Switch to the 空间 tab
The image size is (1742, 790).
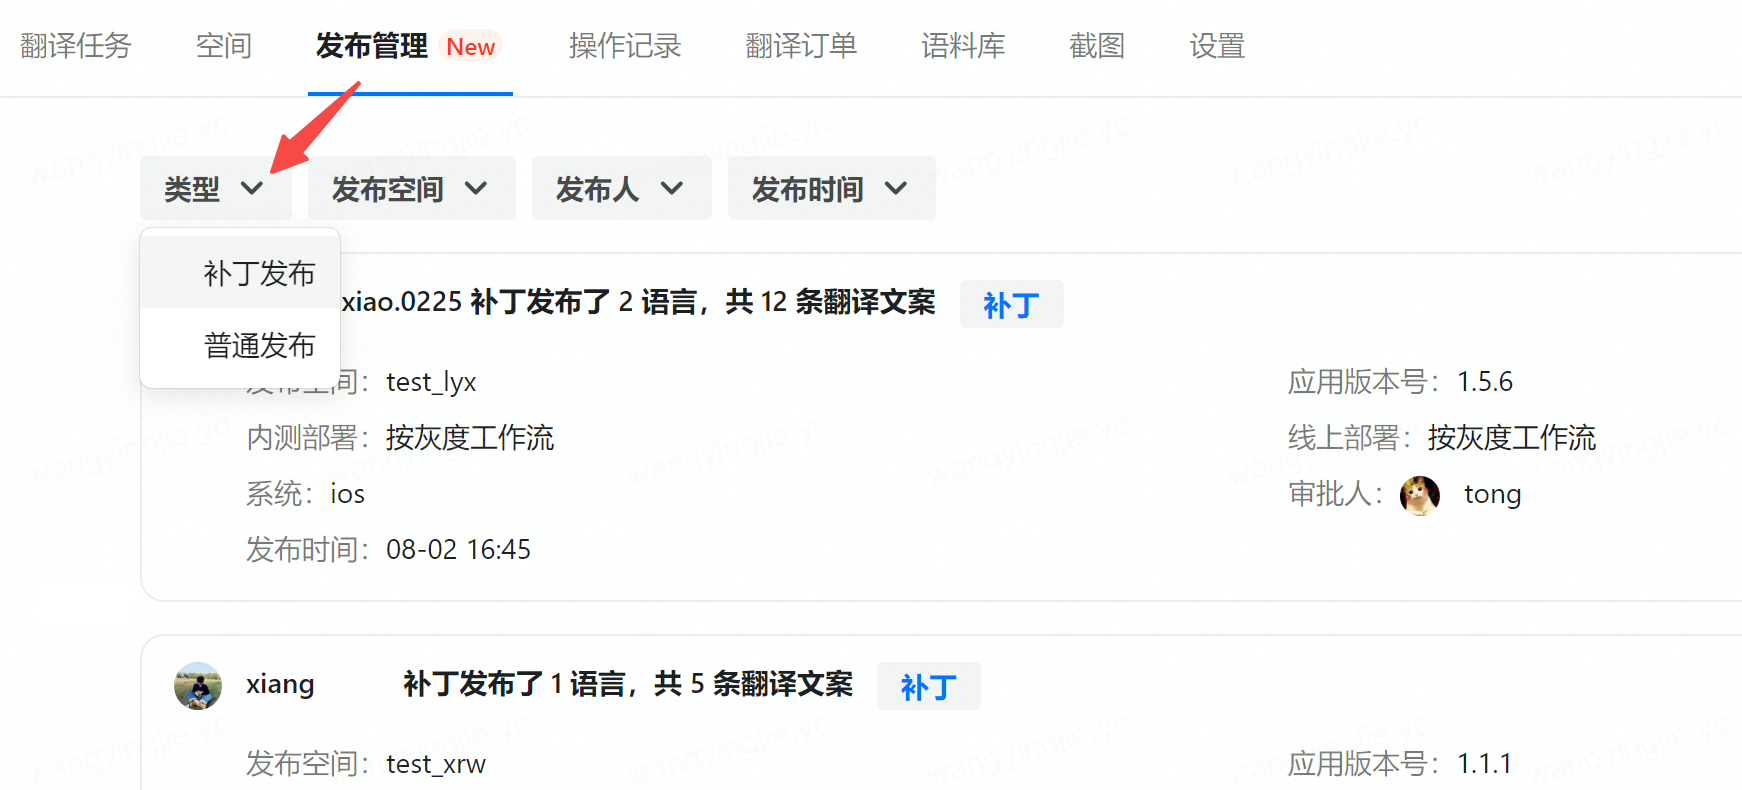(x=223, y=46)
